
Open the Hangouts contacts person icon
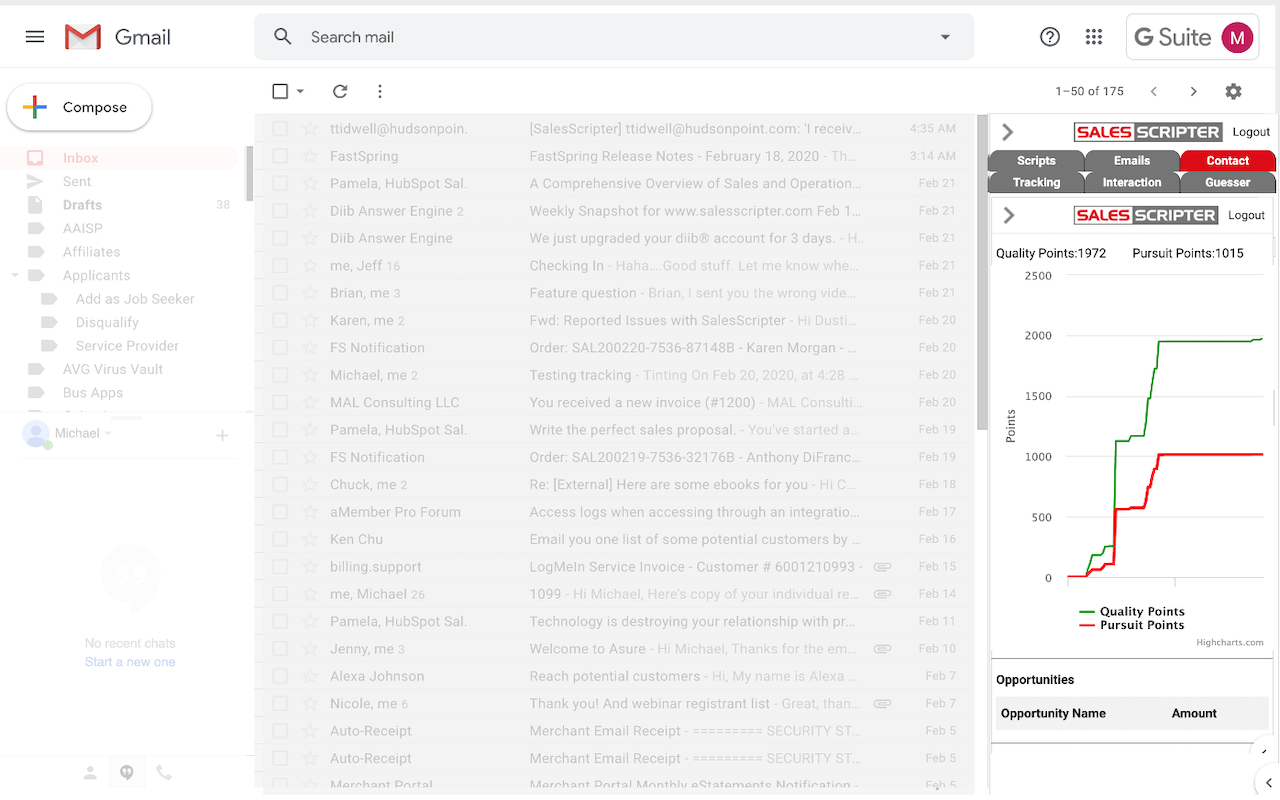click(90, 772)
